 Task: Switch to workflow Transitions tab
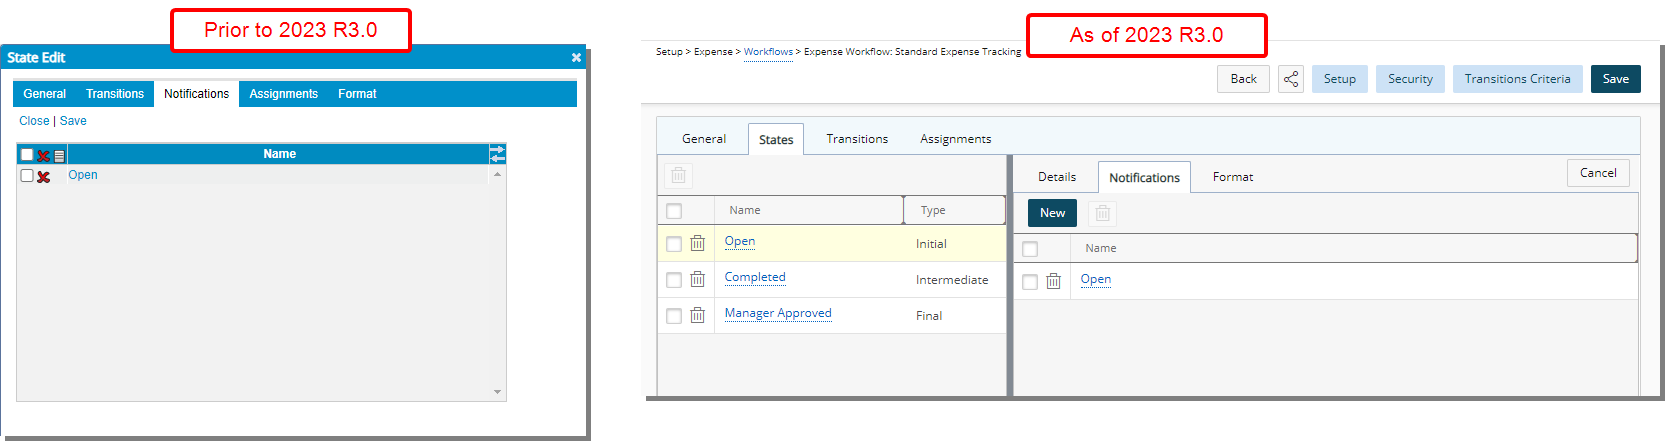point(857,139)
